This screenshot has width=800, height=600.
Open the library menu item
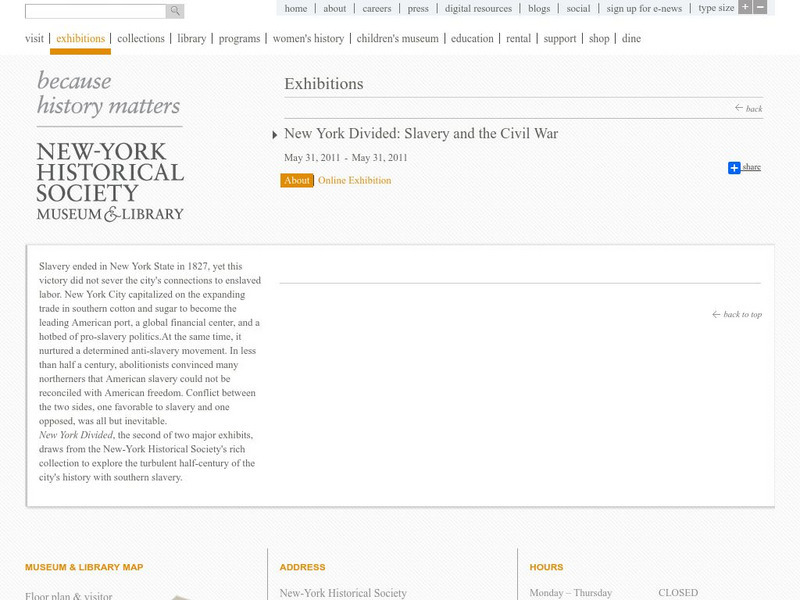(192, 38)
